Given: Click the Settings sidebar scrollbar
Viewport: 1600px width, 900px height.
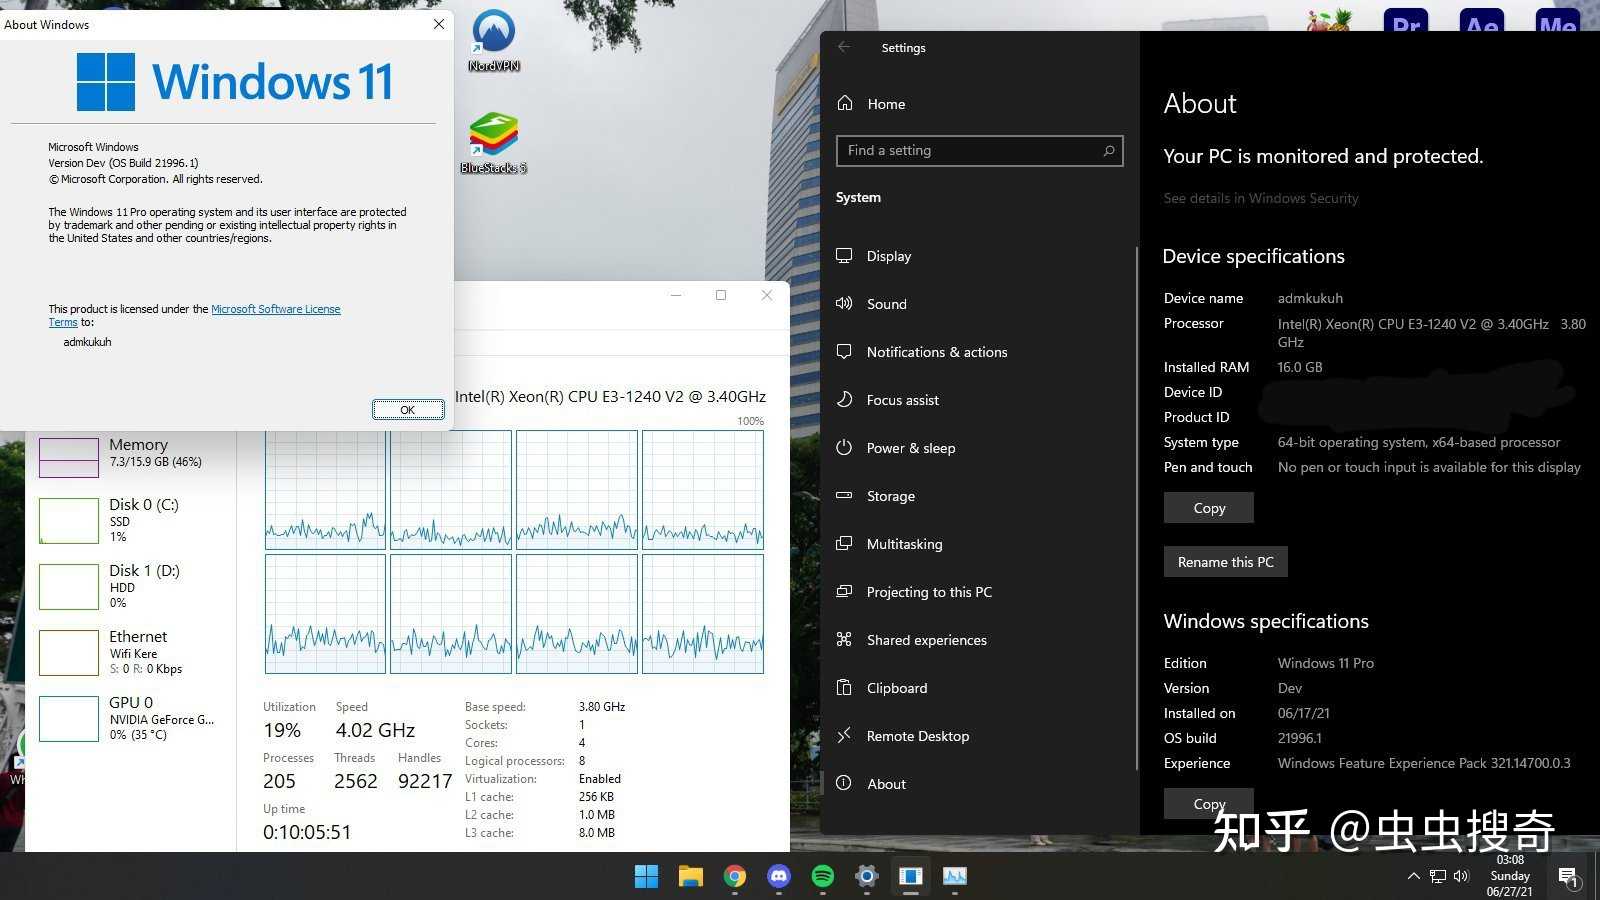Looking at the screenshot, I should [1137, 510].
